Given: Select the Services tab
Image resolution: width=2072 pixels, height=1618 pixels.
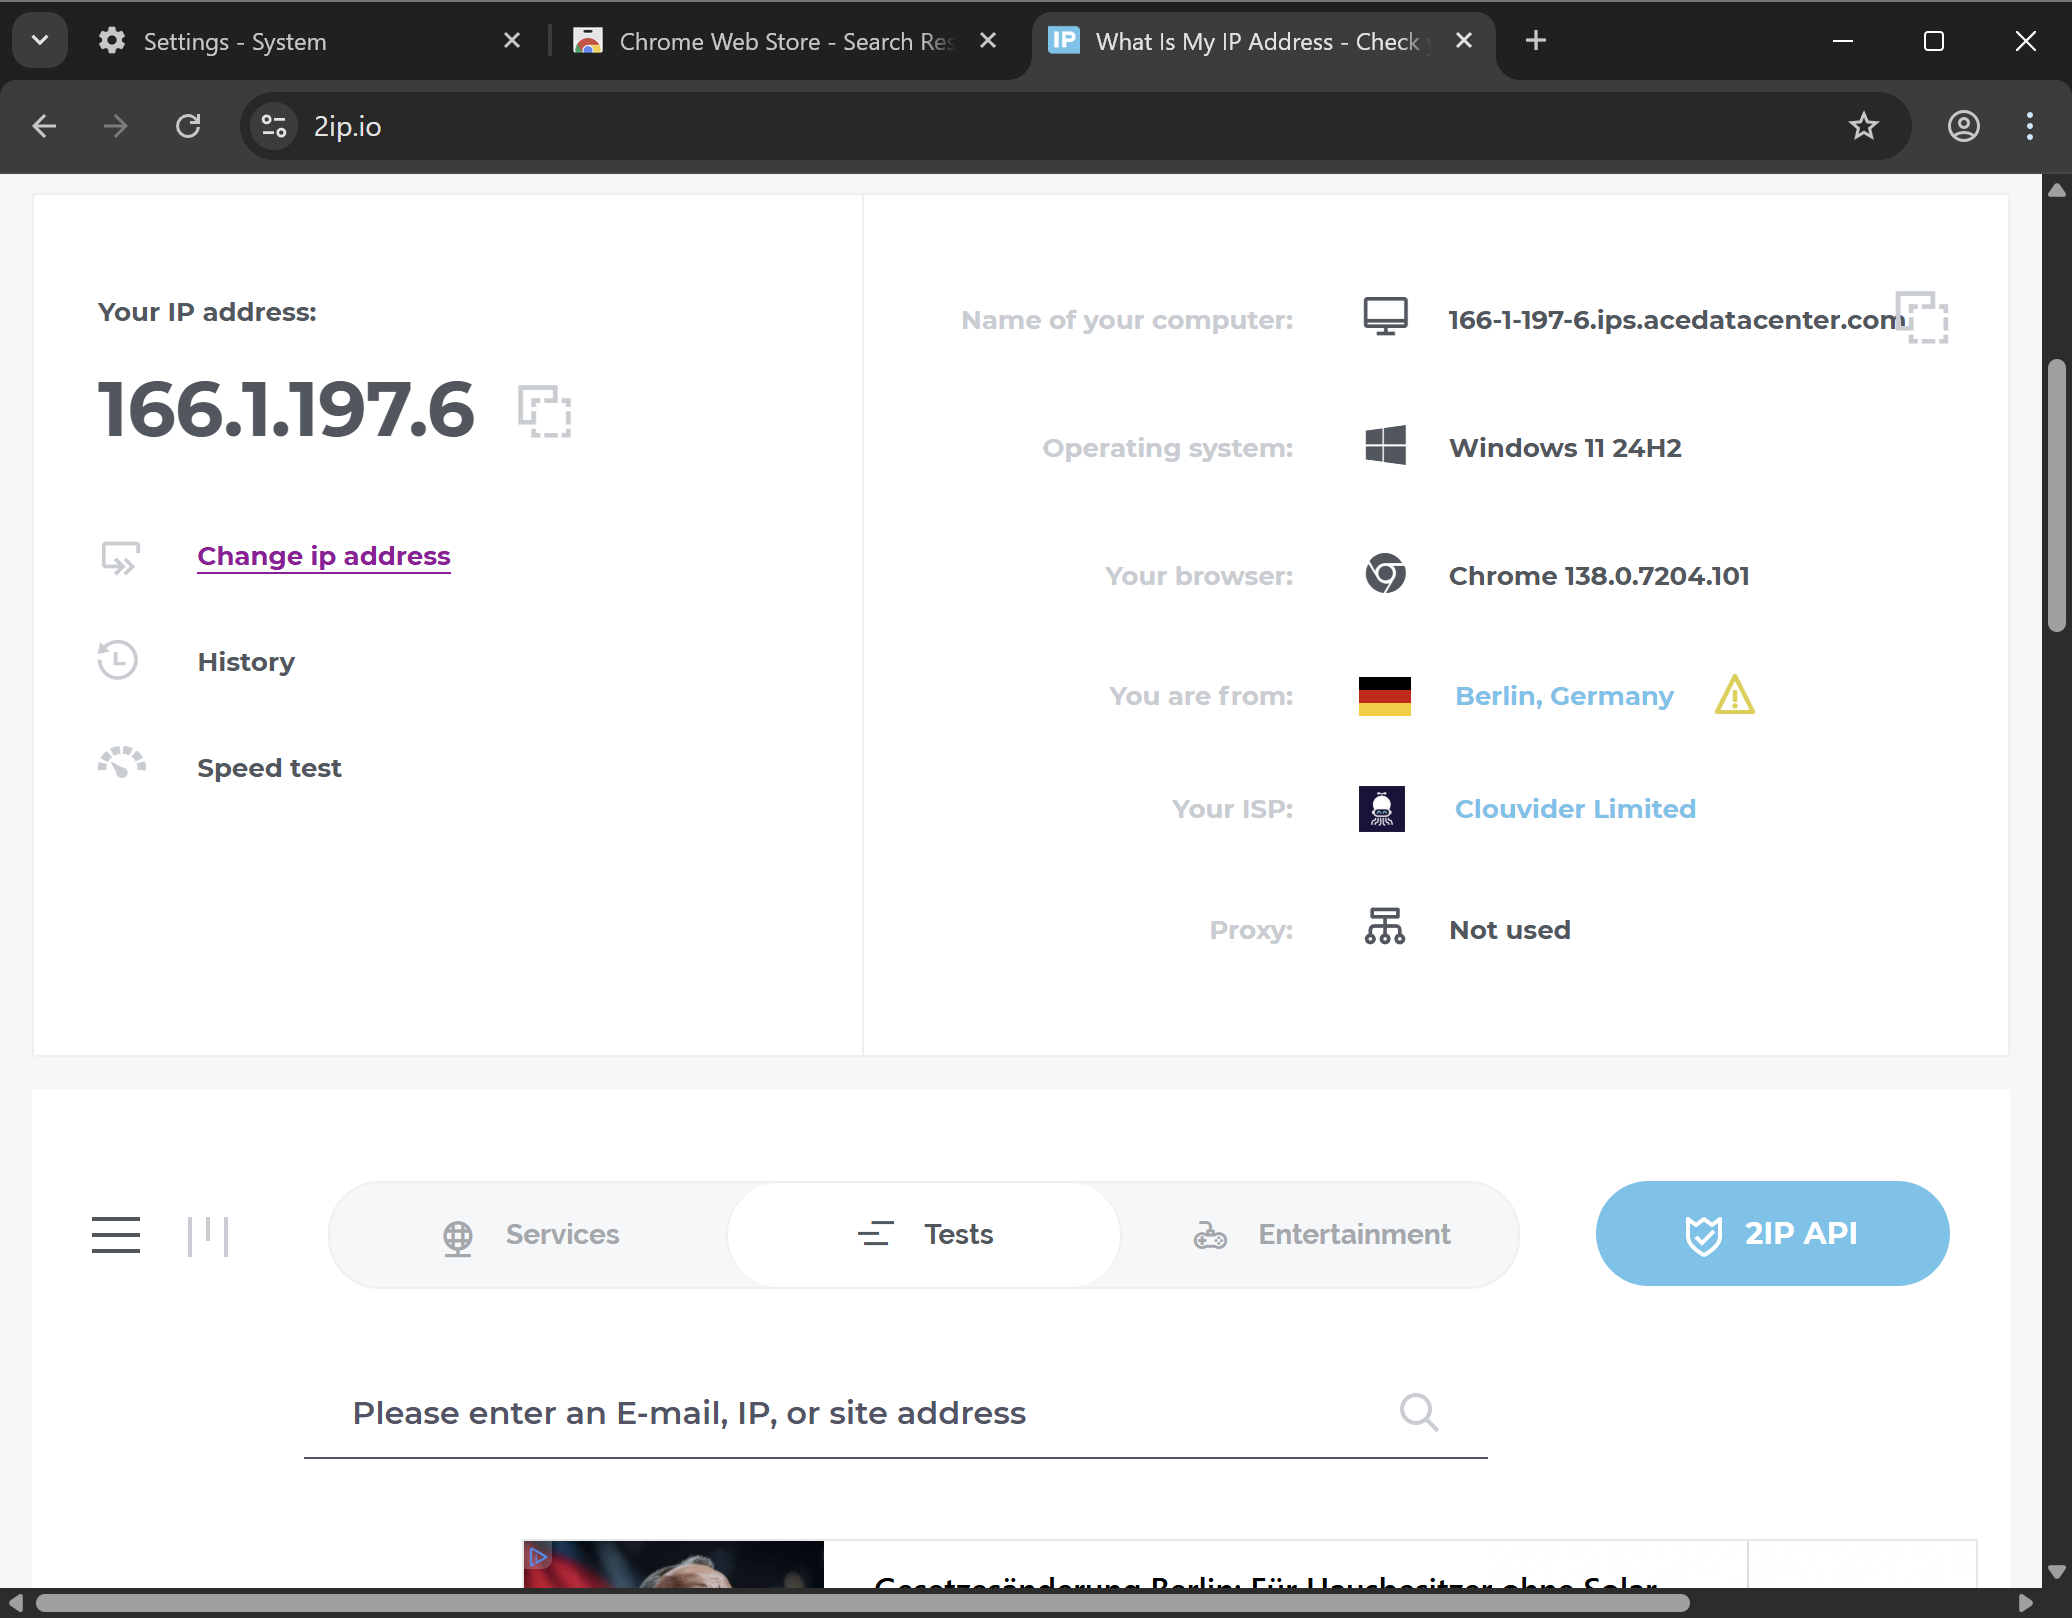Looking at the screenshot, I should coord(532,1235).
